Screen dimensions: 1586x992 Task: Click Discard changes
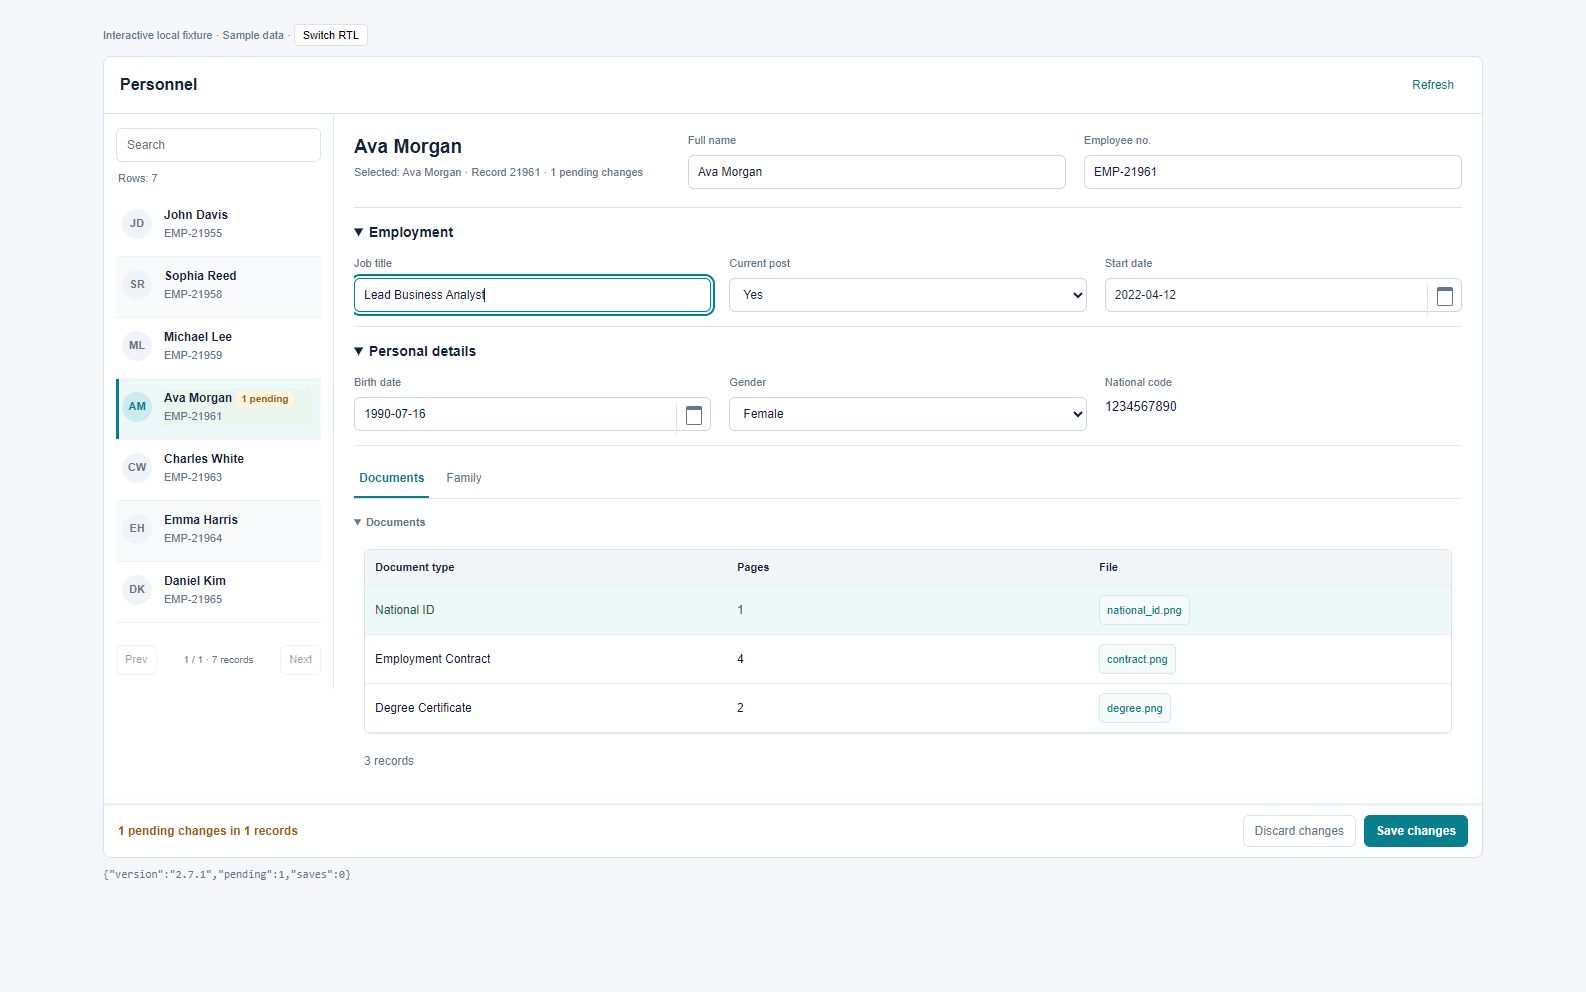(x=1299, y=831)
